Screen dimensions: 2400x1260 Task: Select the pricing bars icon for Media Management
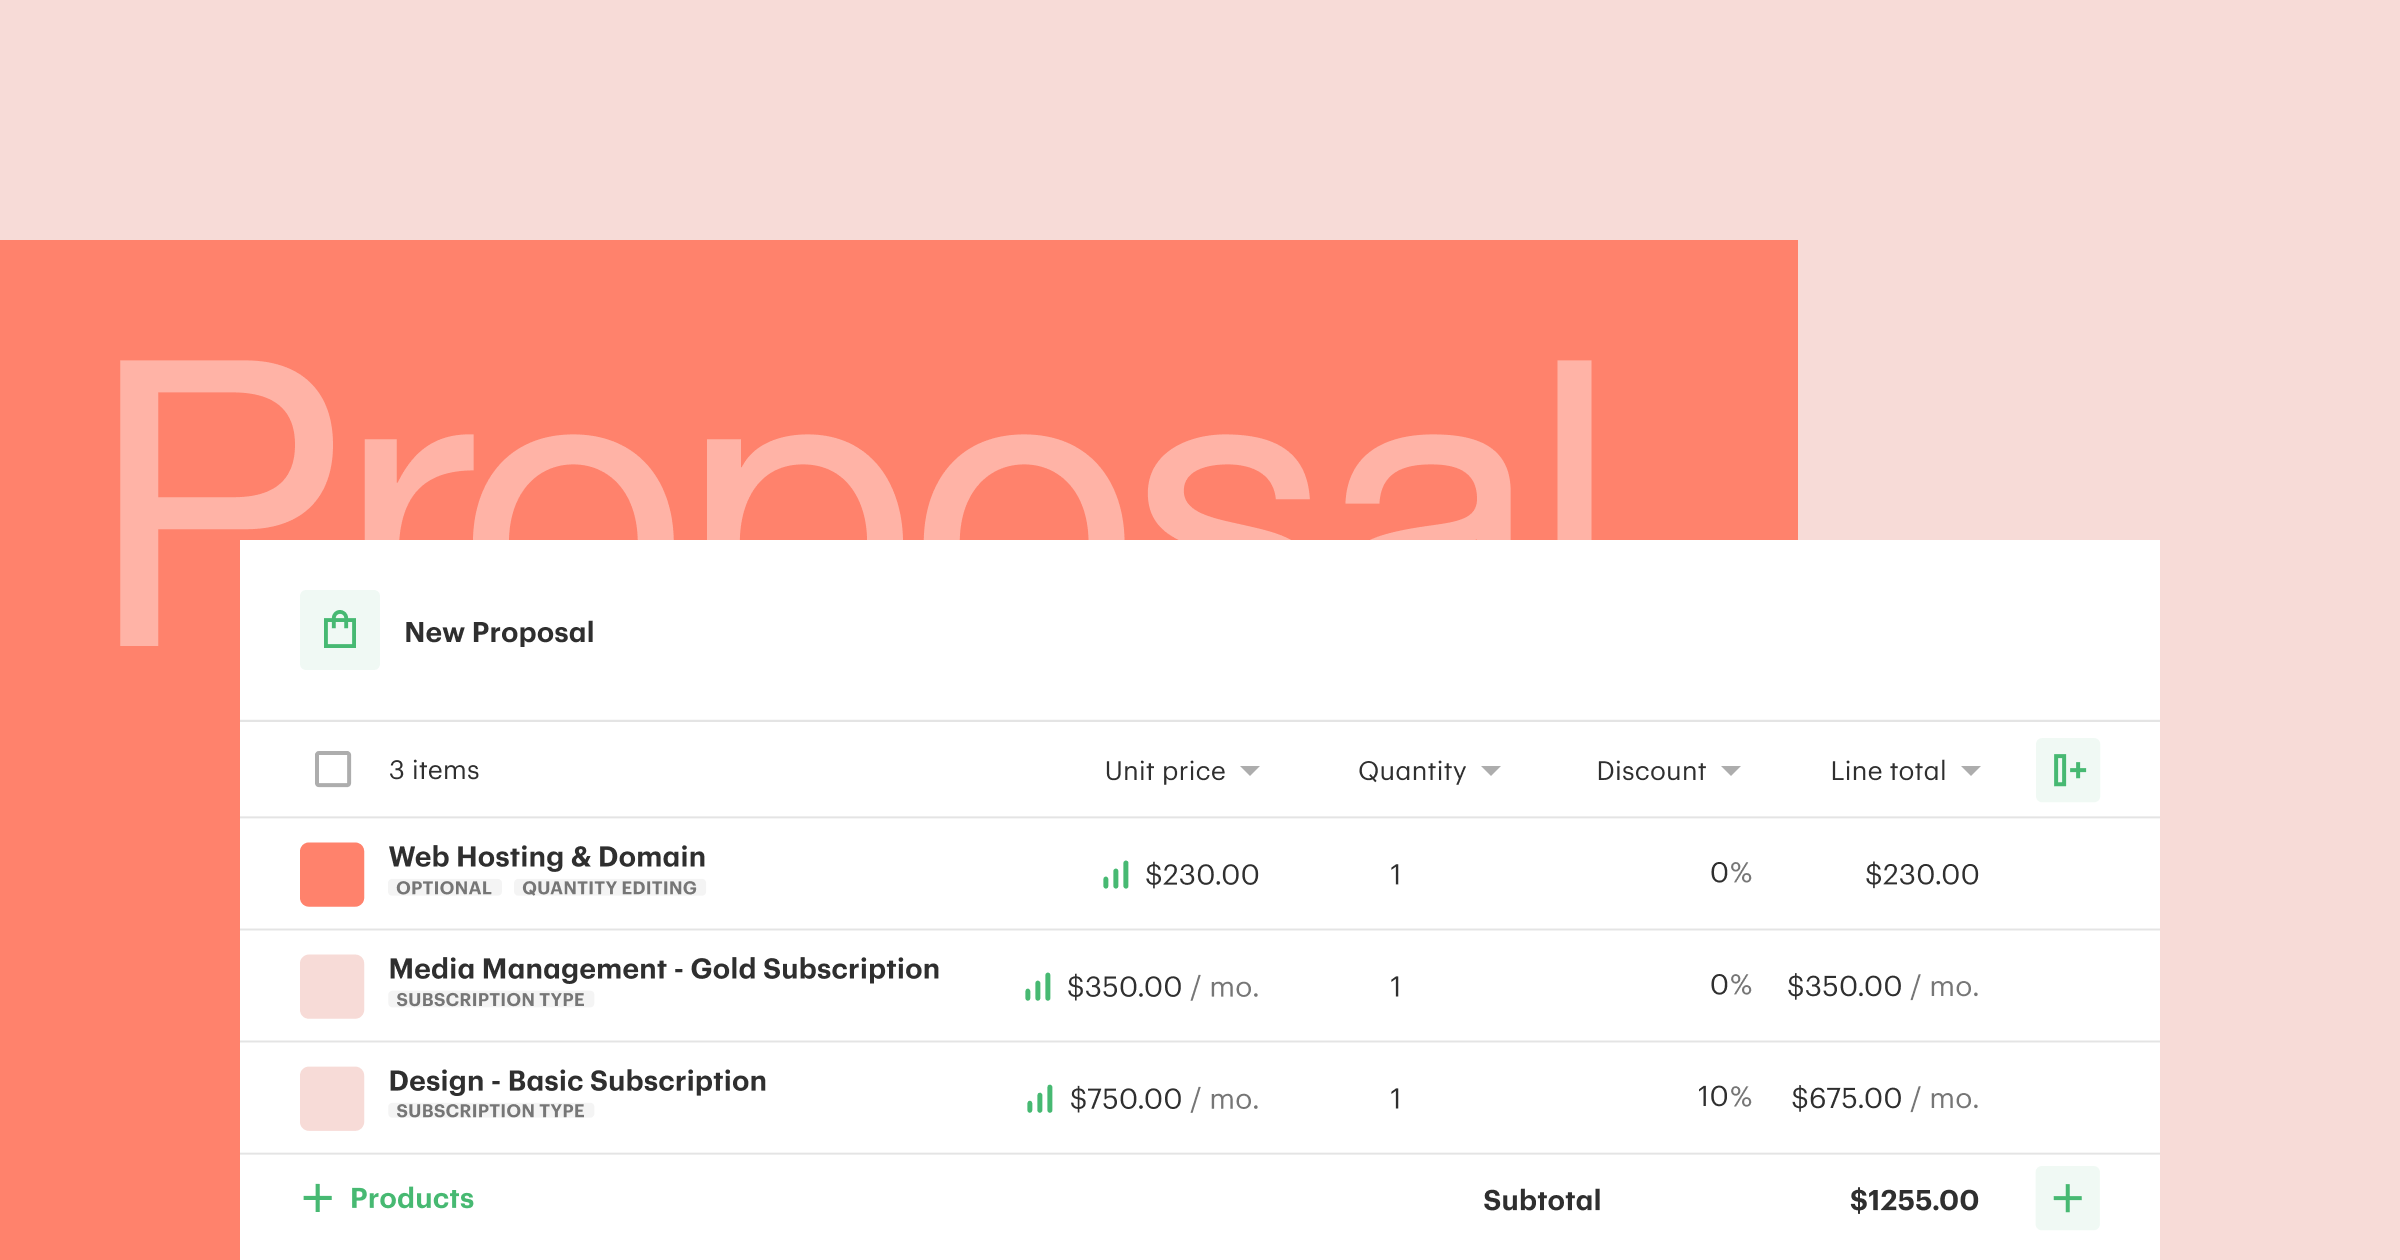[x=1036, y=986]
